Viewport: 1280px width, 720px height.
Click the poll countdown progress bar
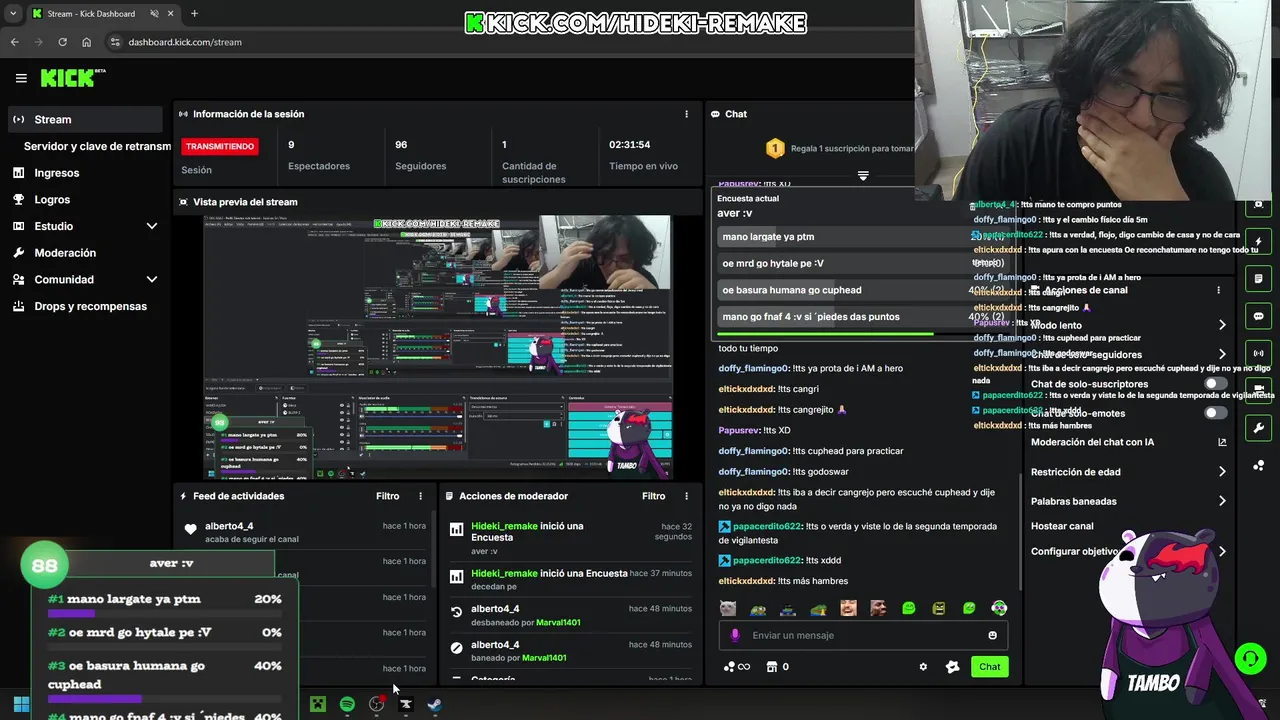click(825, 334)
